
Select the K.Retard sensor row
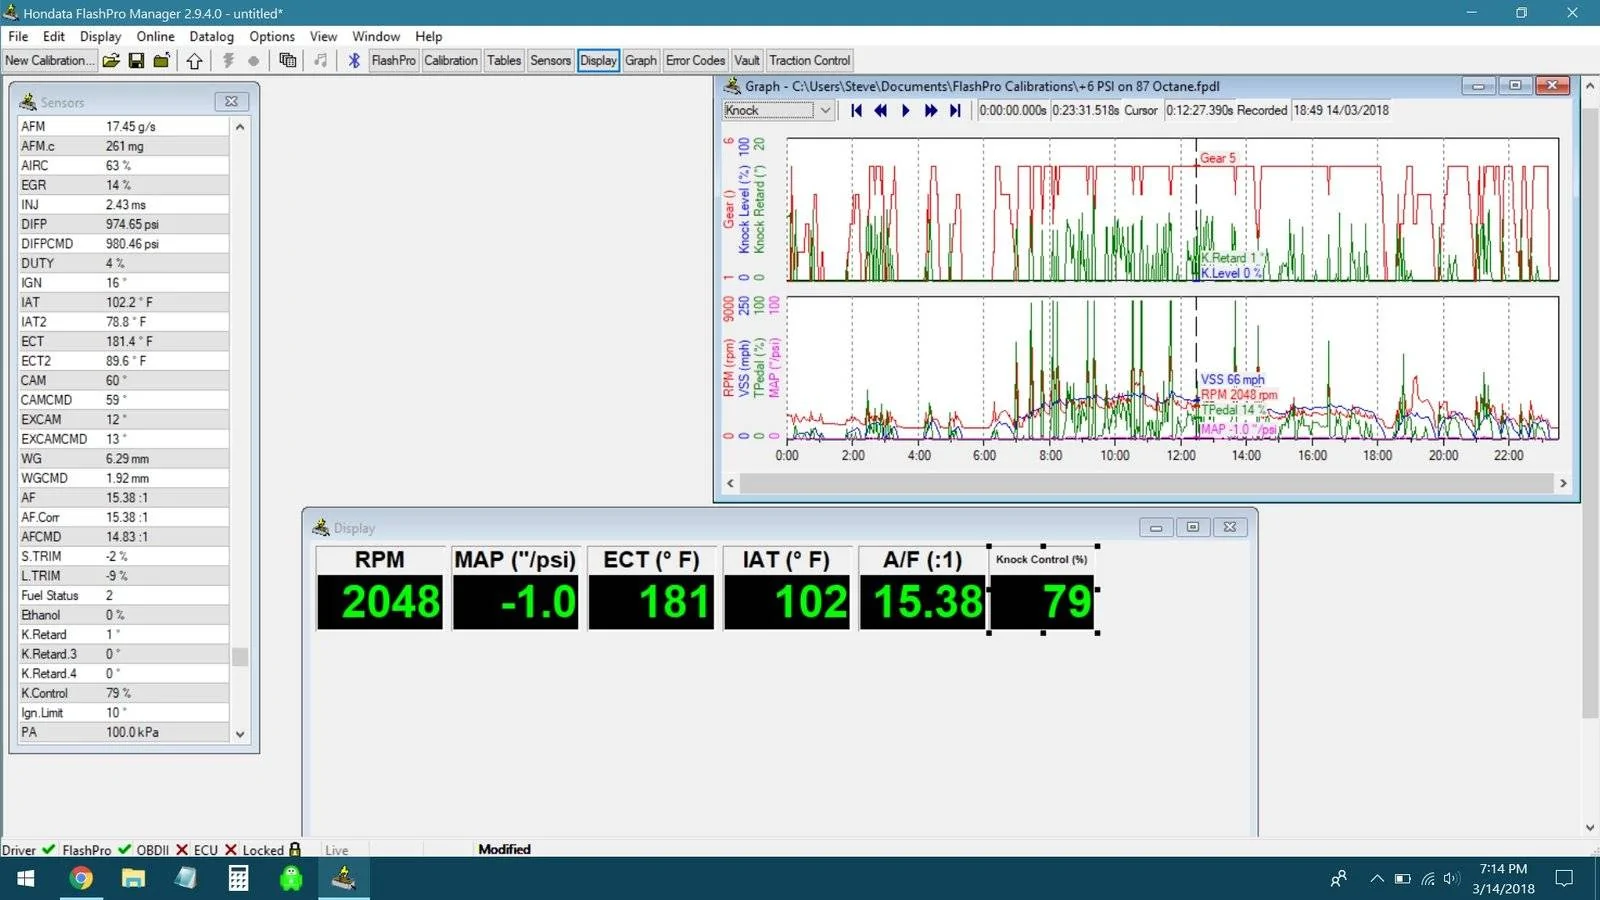coord(124,635)
